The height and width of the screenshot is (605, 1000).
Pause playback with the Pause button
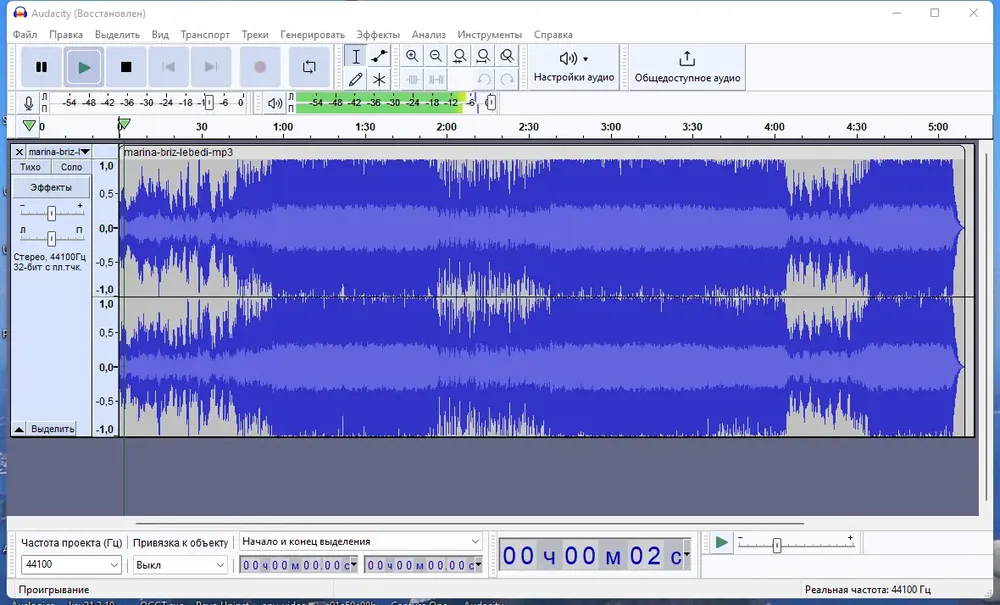[x=41, y=67]
